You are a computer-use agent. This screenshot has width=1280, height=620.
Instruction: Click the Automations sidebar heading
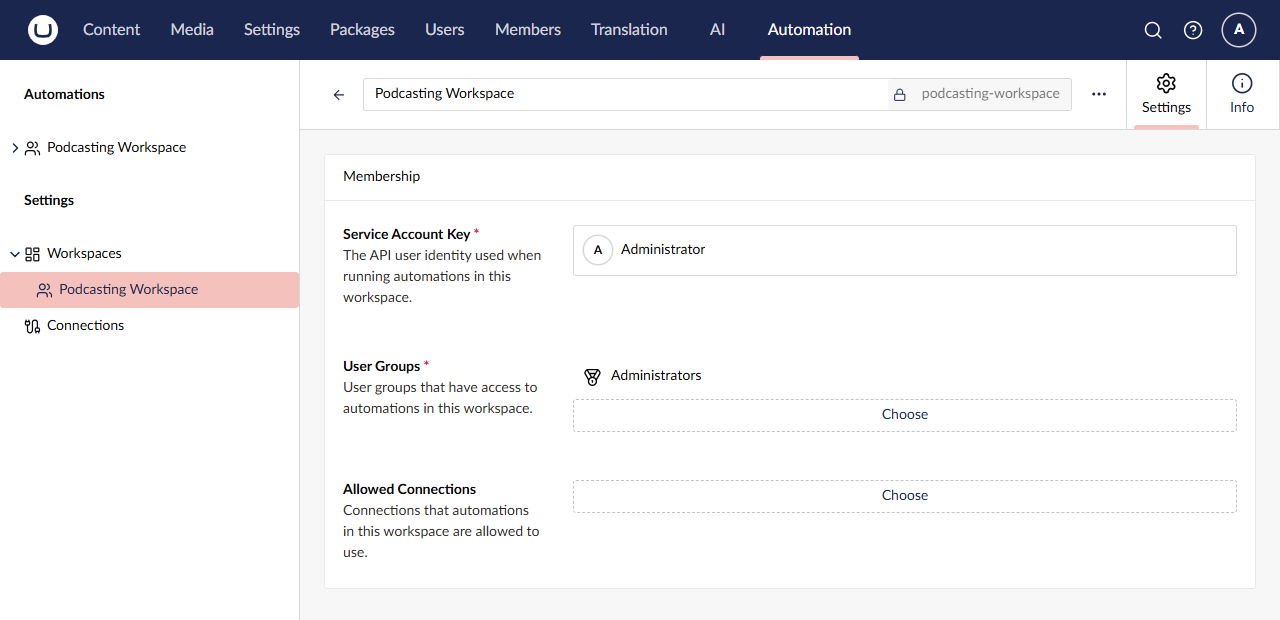click(x=64, y=94)
